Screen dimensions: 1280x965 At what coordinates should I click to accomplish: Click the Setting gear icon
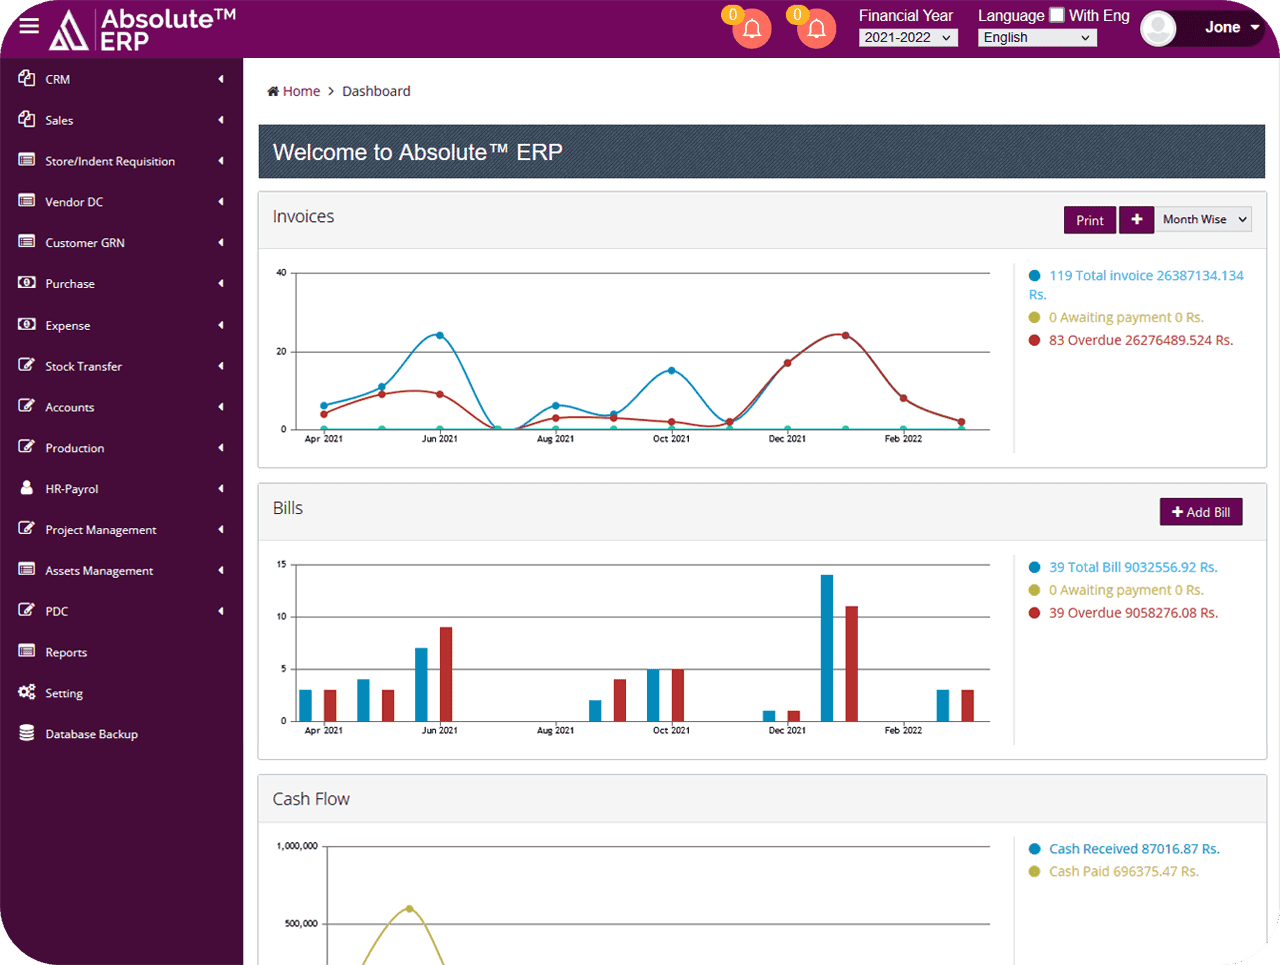[26, 692]
